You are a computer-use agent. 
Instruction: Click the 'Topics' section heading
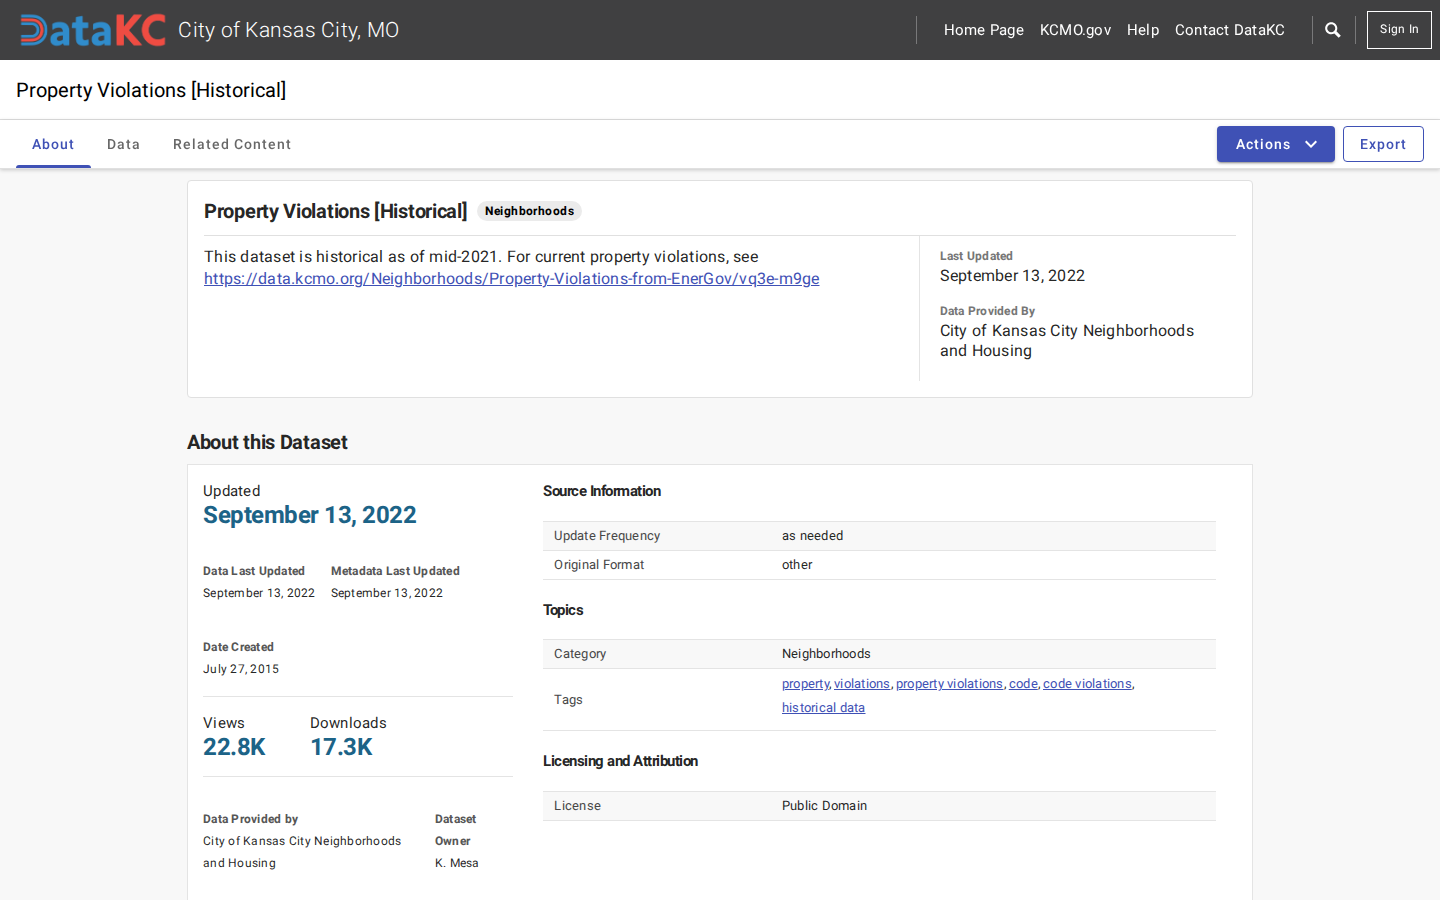563,610
